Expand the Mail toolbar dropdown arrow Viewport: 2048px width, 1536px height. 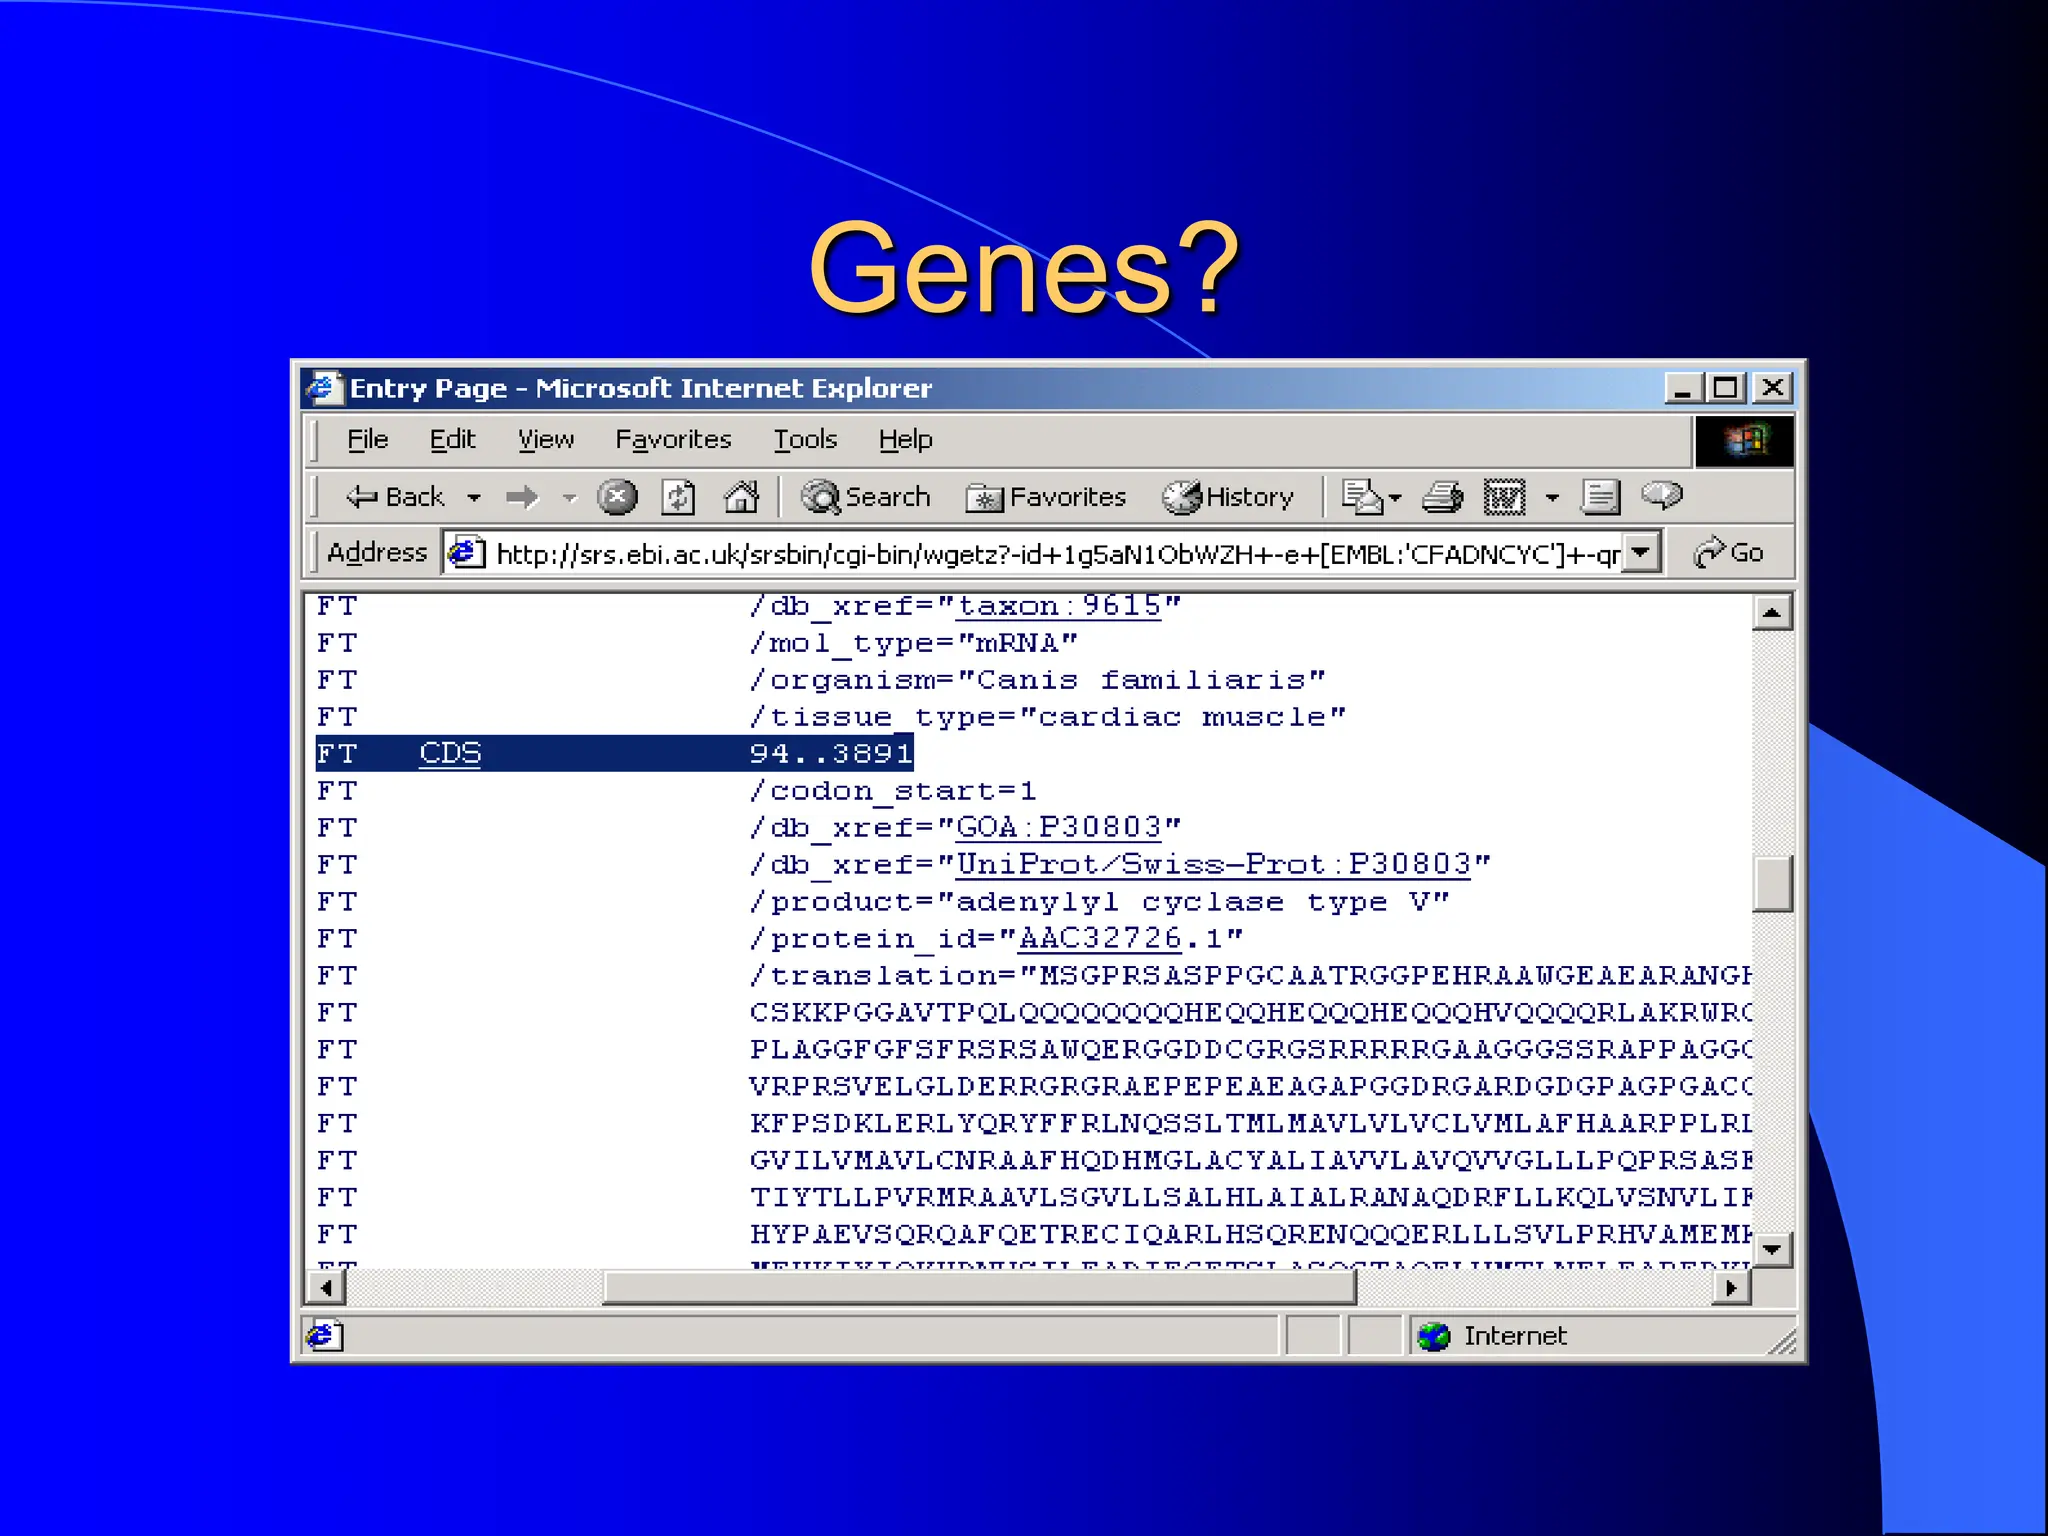click(x=1395, y=497)
